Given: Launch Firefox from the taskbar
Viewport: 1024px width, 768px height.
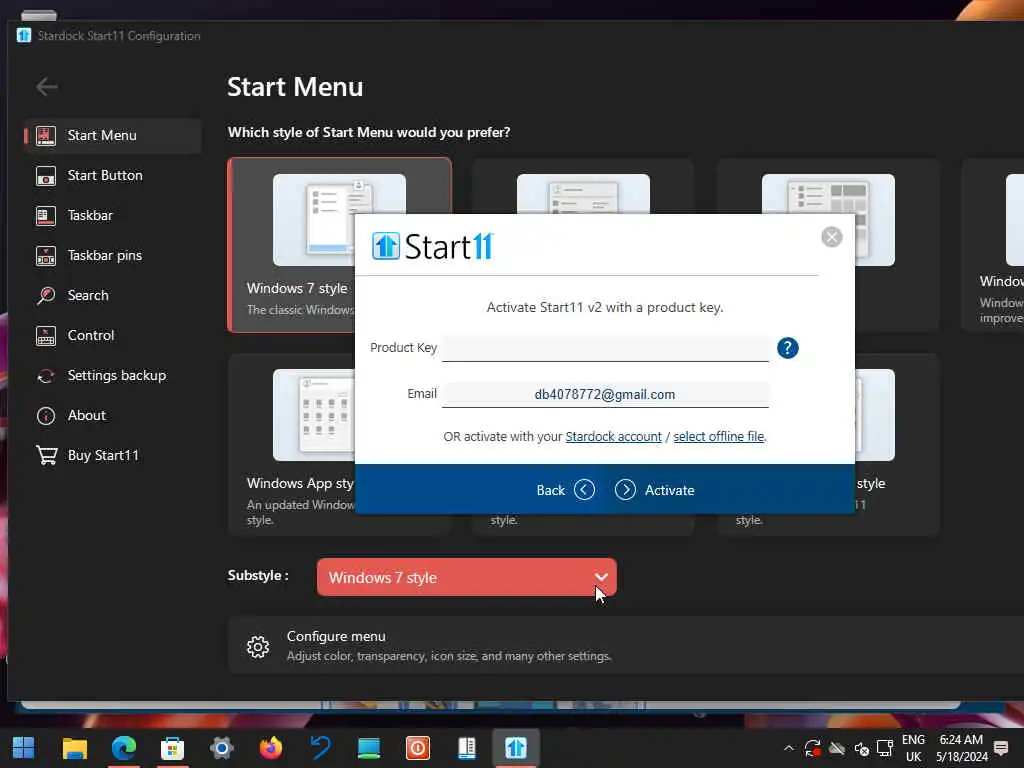Looking at the screenshot, I should click(270, 748).
